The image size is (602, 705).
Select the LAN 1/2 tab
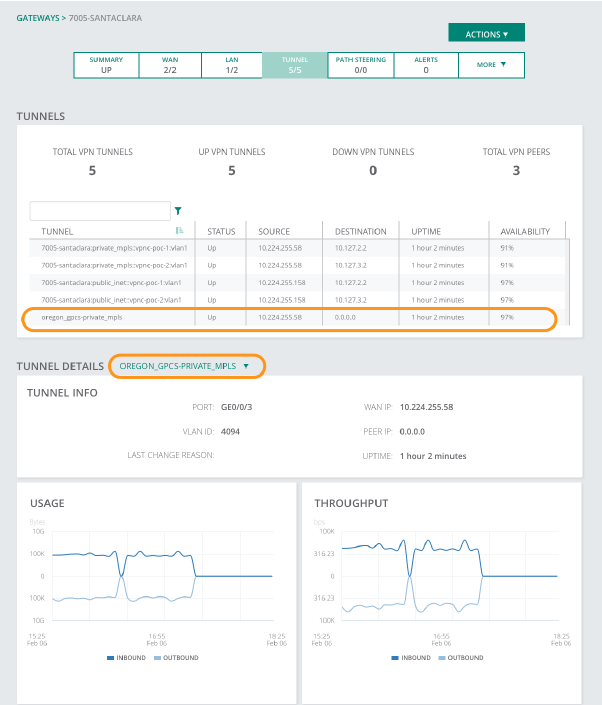coord(232,65)
